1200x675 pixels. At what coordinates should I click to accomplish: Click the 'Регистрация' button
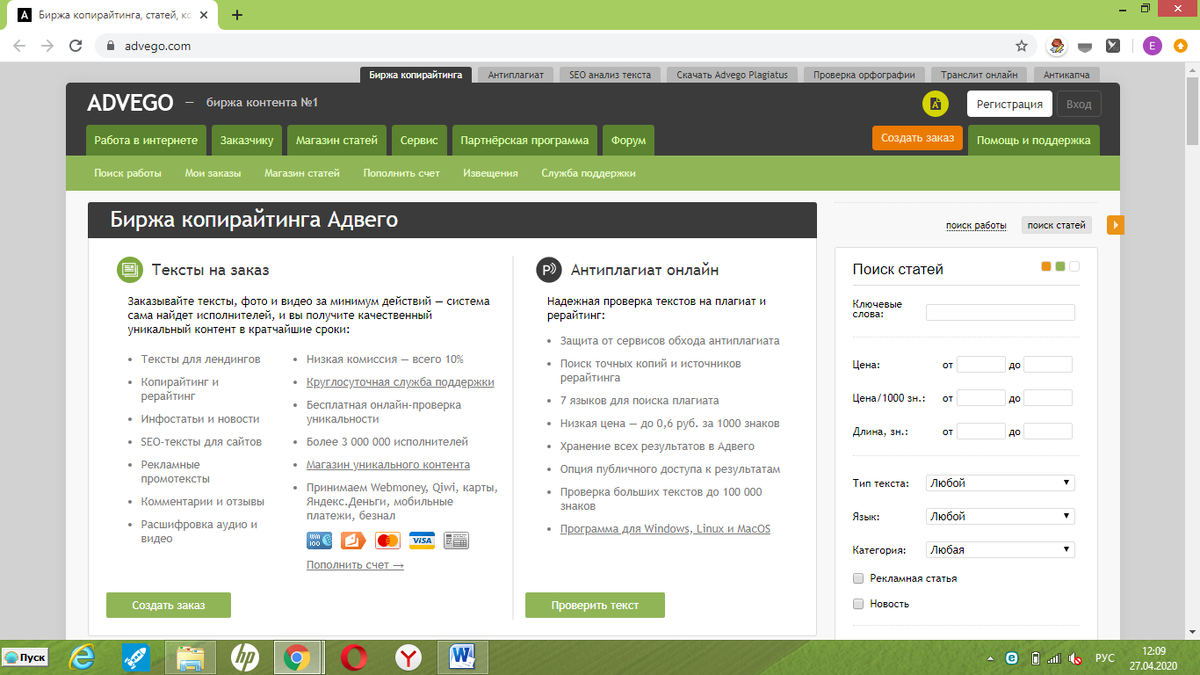pyautogui.click(x=1010, y=104)
